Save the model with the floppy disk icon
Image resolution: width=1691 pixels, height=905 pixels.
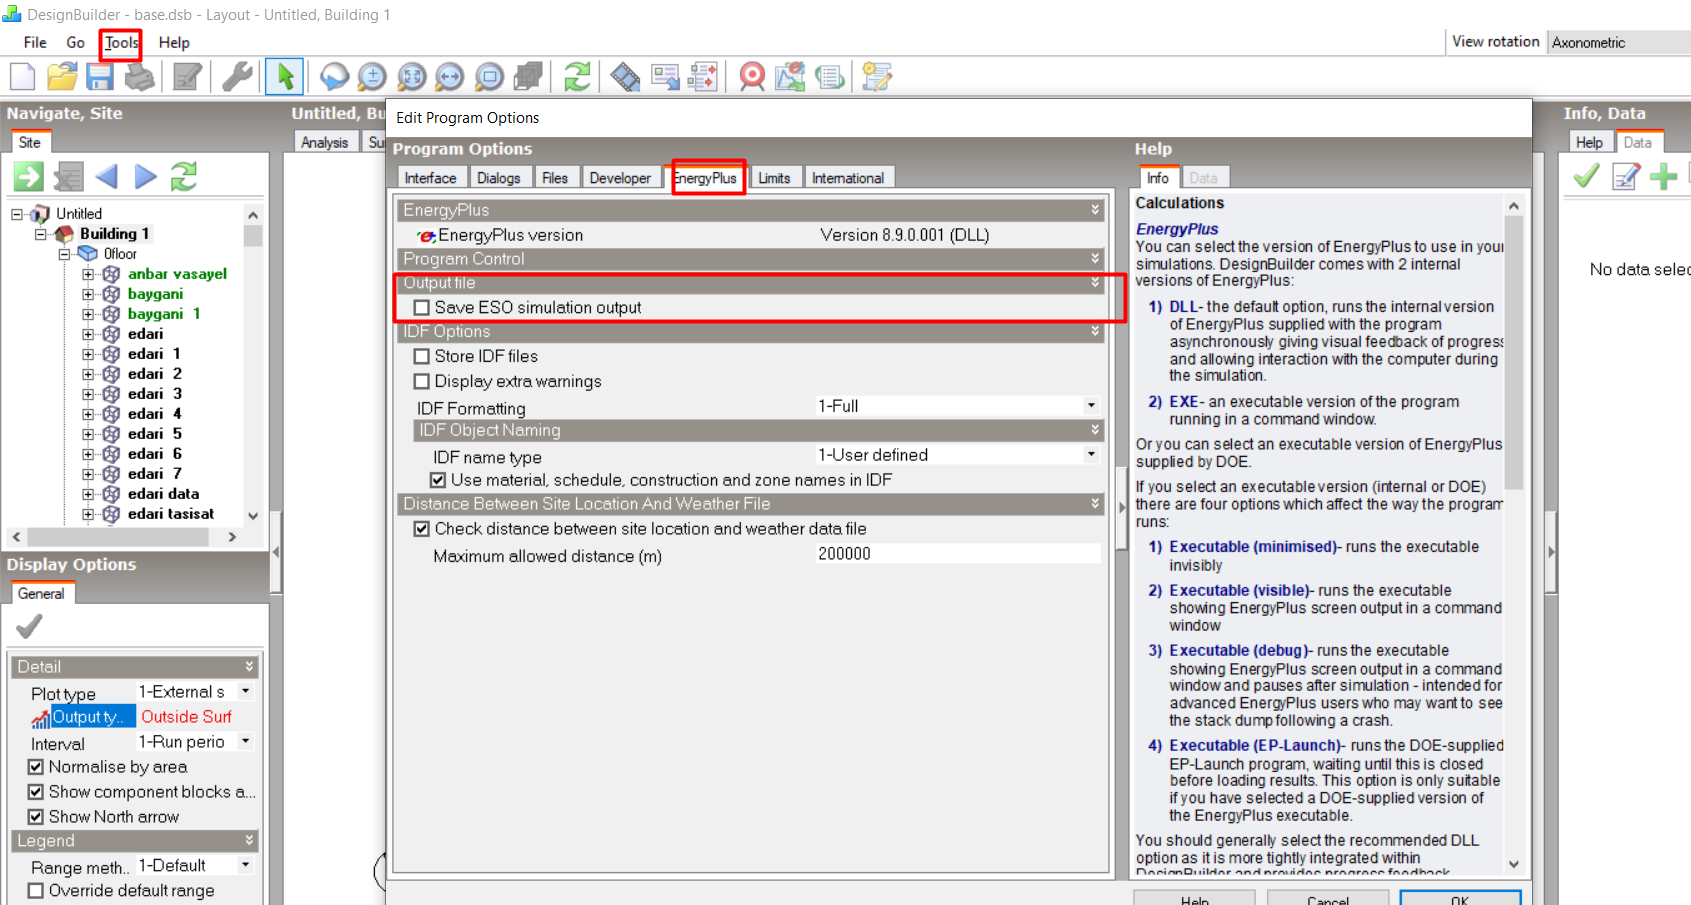coord(100,77)
